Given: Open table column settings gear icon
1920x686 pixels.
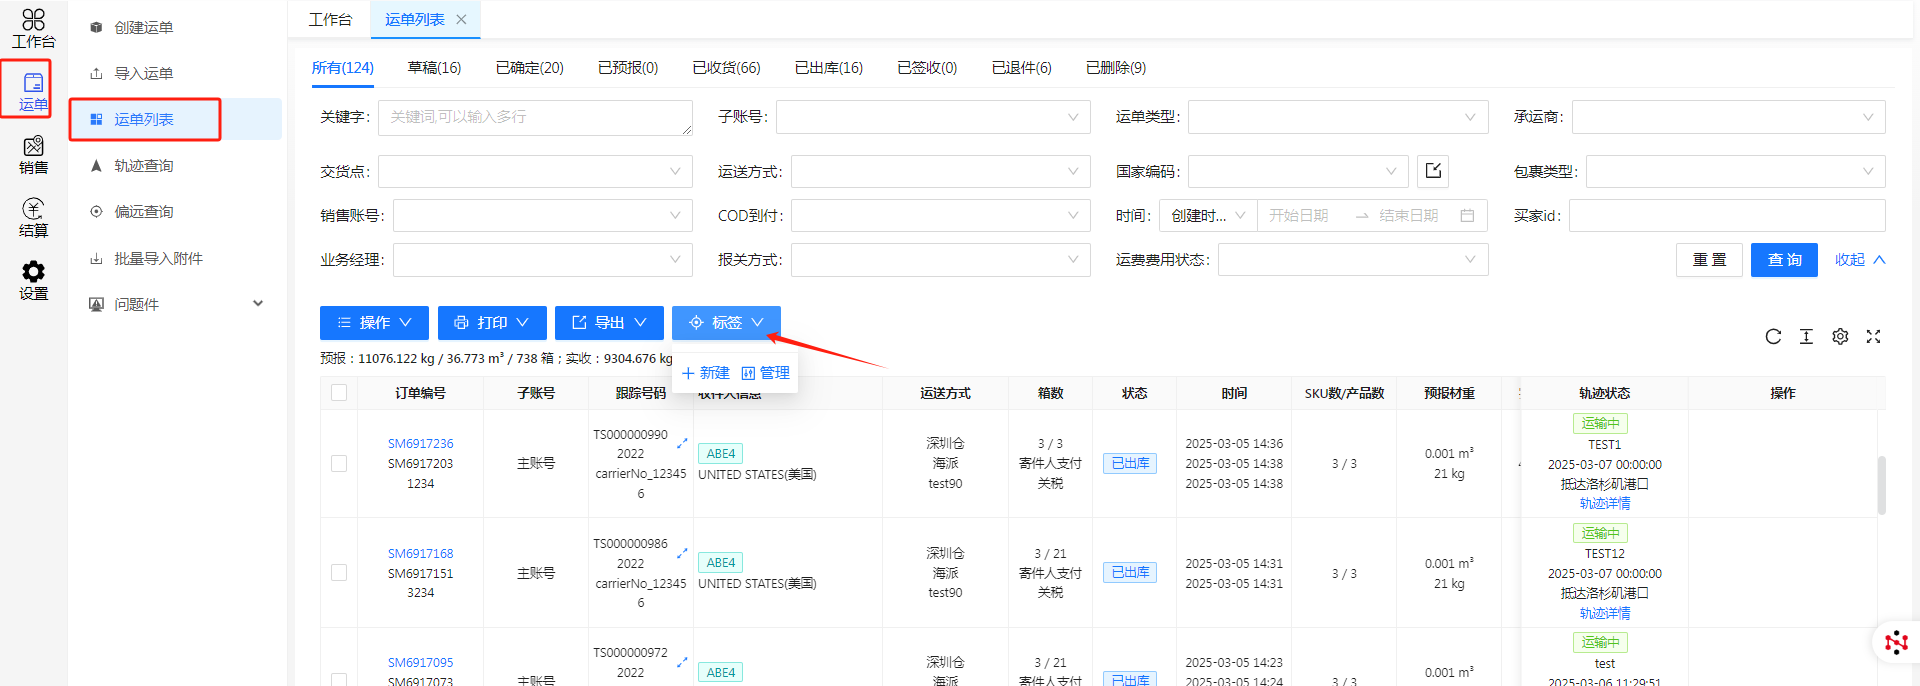Looking at the screenshot, I should point(1840,337).
